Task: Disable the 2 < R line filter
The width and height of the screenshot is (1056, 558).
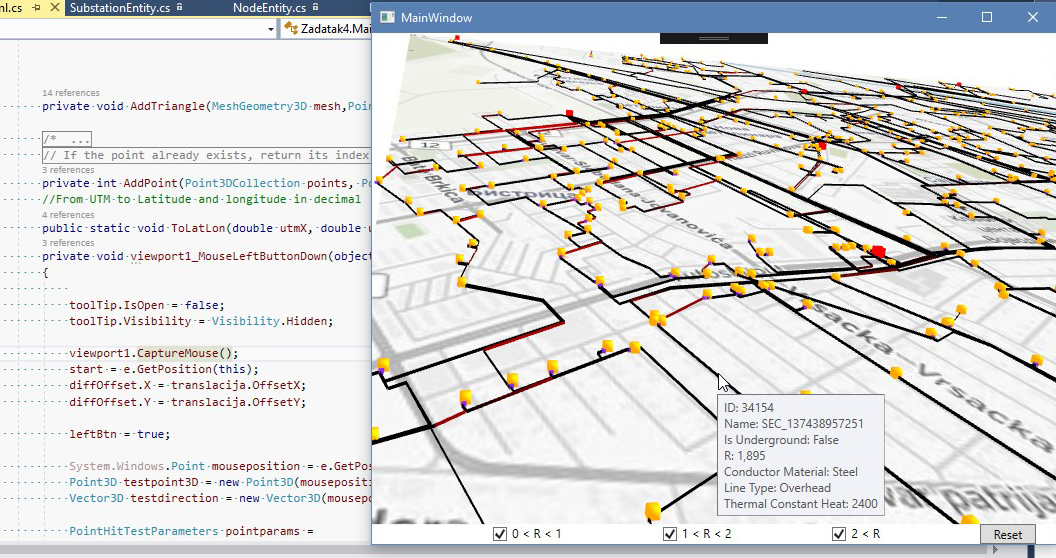Action: 838,534
